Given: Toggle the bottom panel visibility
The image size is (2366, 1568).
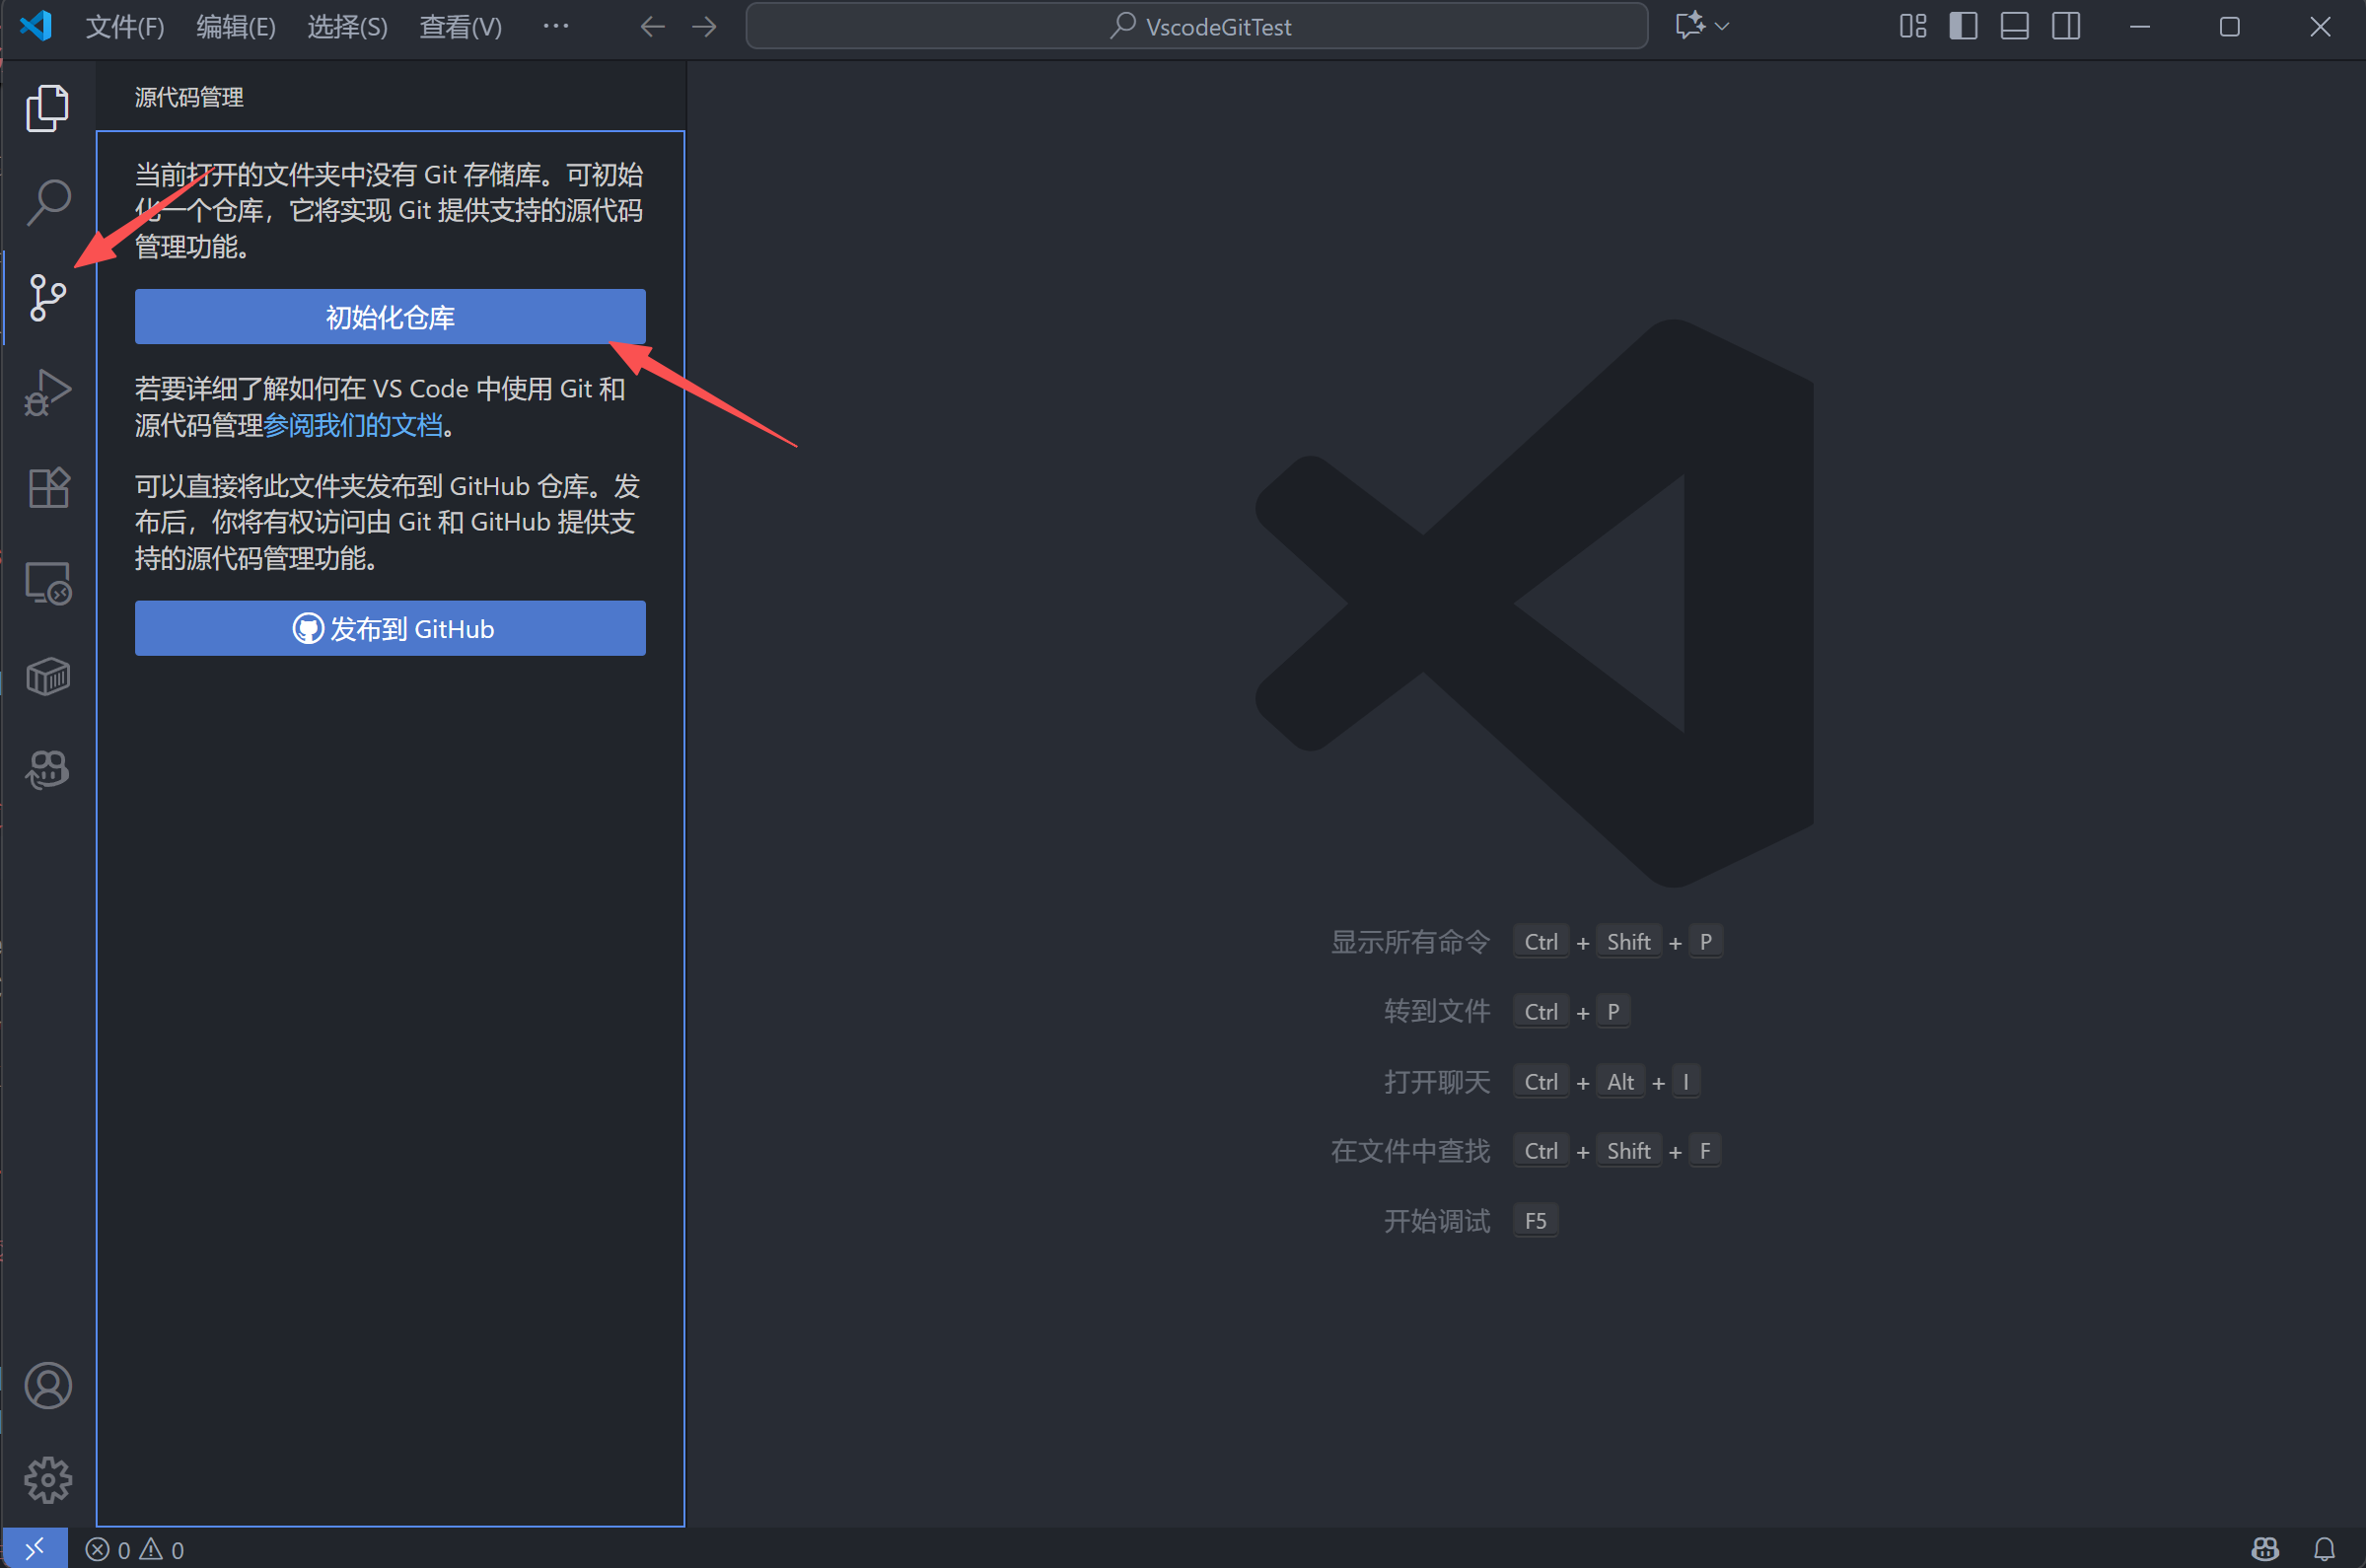Looking at the screenshot, I should [2013, 26].
